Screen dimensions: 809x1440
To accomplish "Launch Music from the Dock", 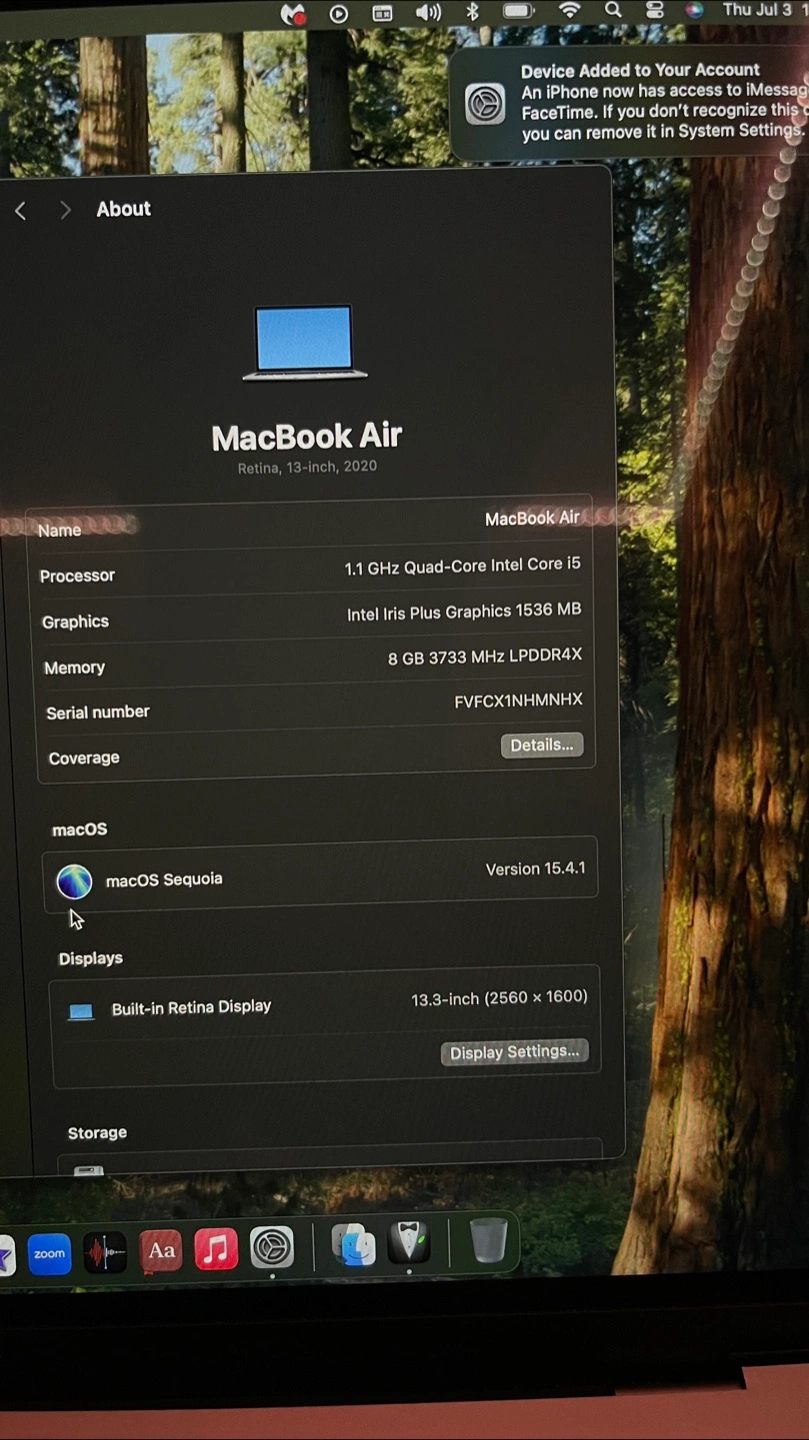I will (x=216, y=1249).
